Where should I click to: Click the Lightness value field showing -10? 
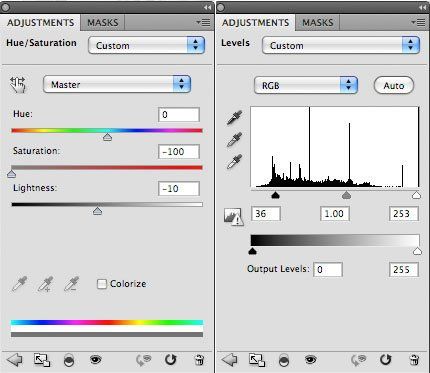[x=179, y=189]
